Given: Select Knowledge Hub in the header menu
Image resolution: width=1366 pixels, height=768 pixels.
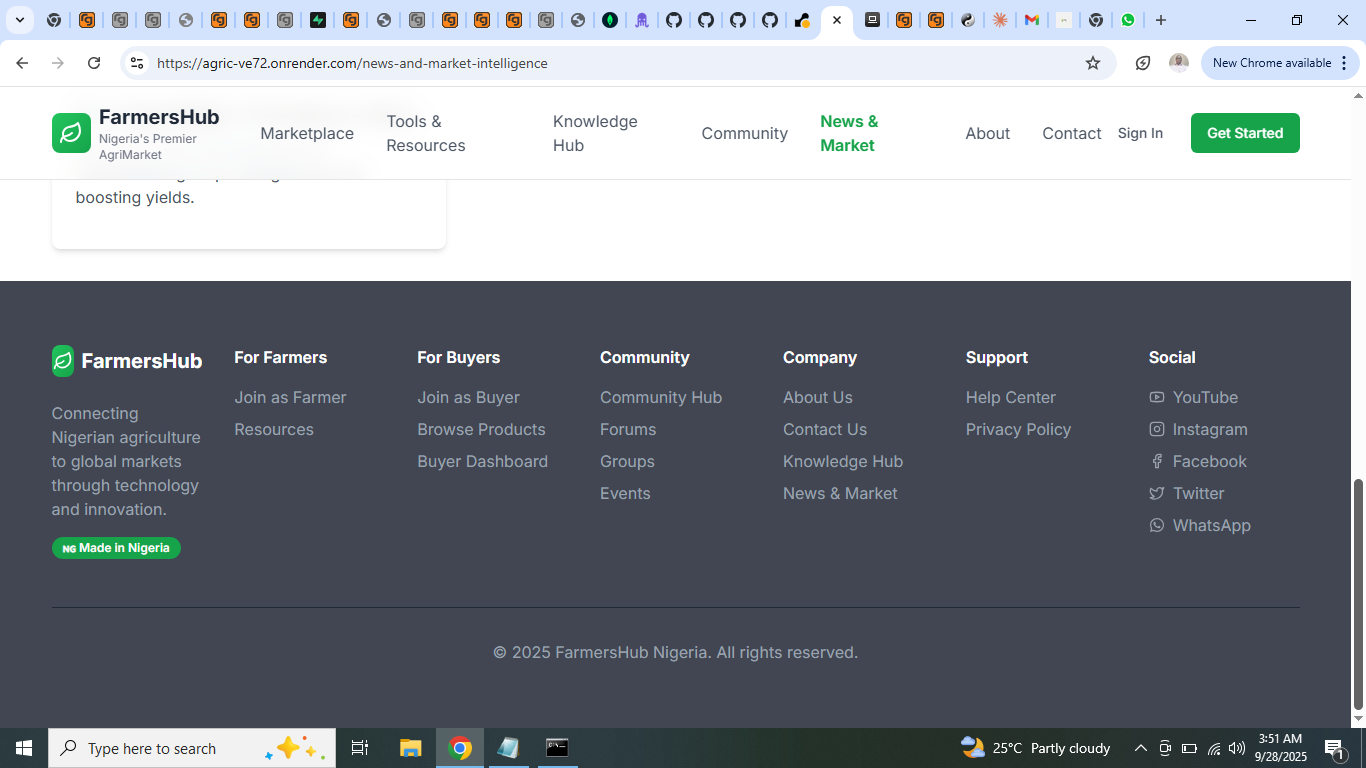Looking at the screenshot, I should [x=595, y=133].
